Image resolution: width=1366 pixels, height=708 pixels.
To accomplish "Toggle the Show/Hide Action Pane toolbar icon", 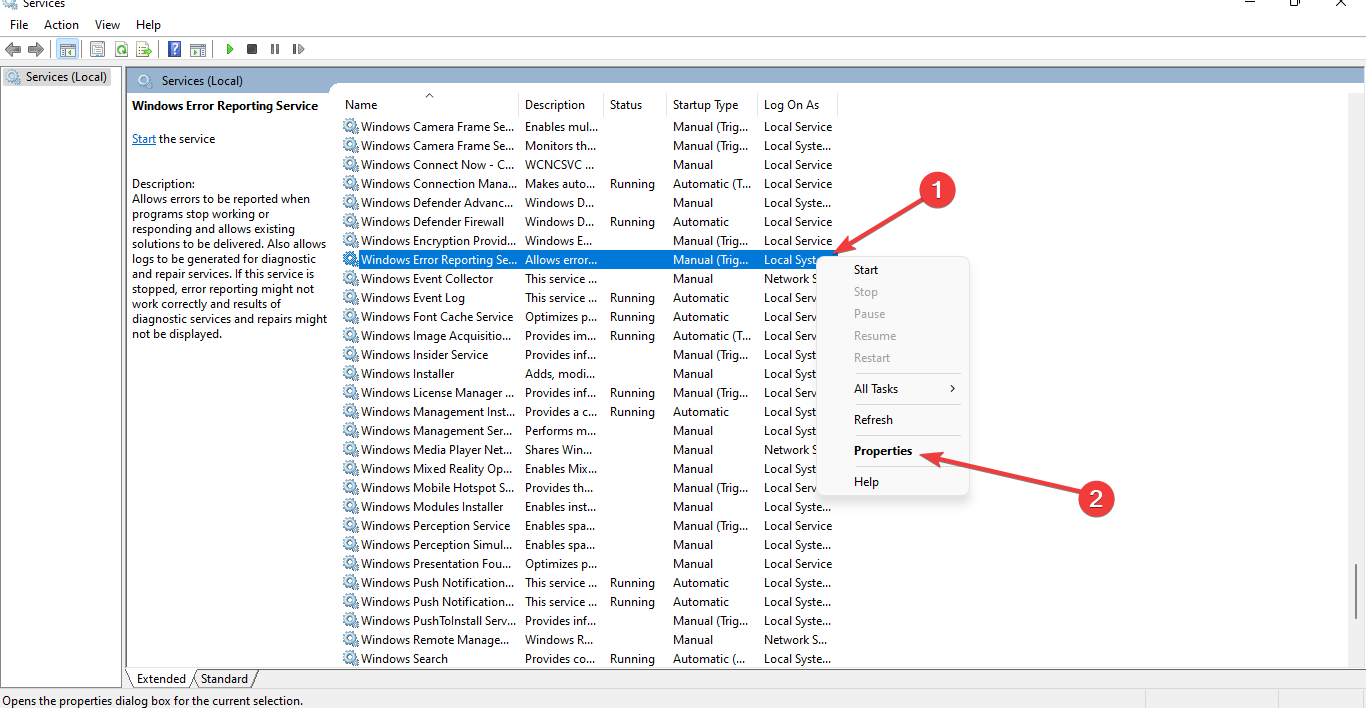I will (198, 49).
